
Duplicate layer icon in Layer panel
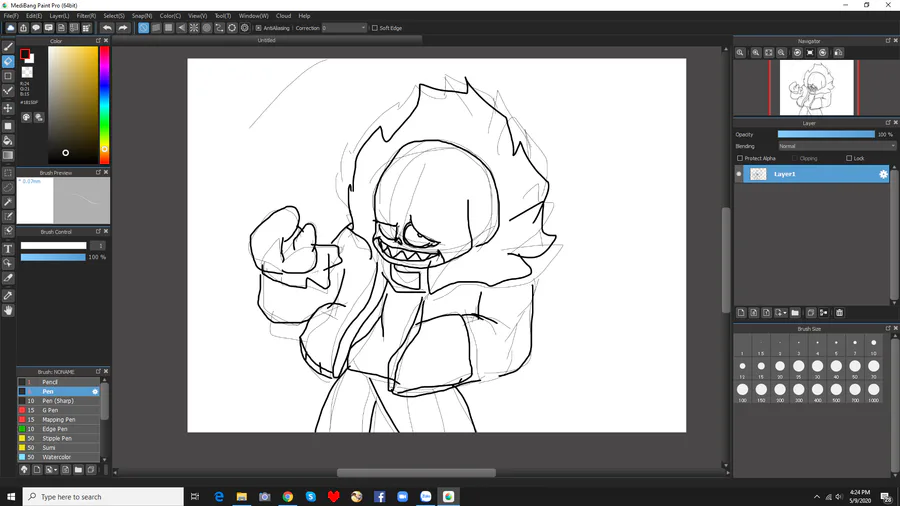810,313
